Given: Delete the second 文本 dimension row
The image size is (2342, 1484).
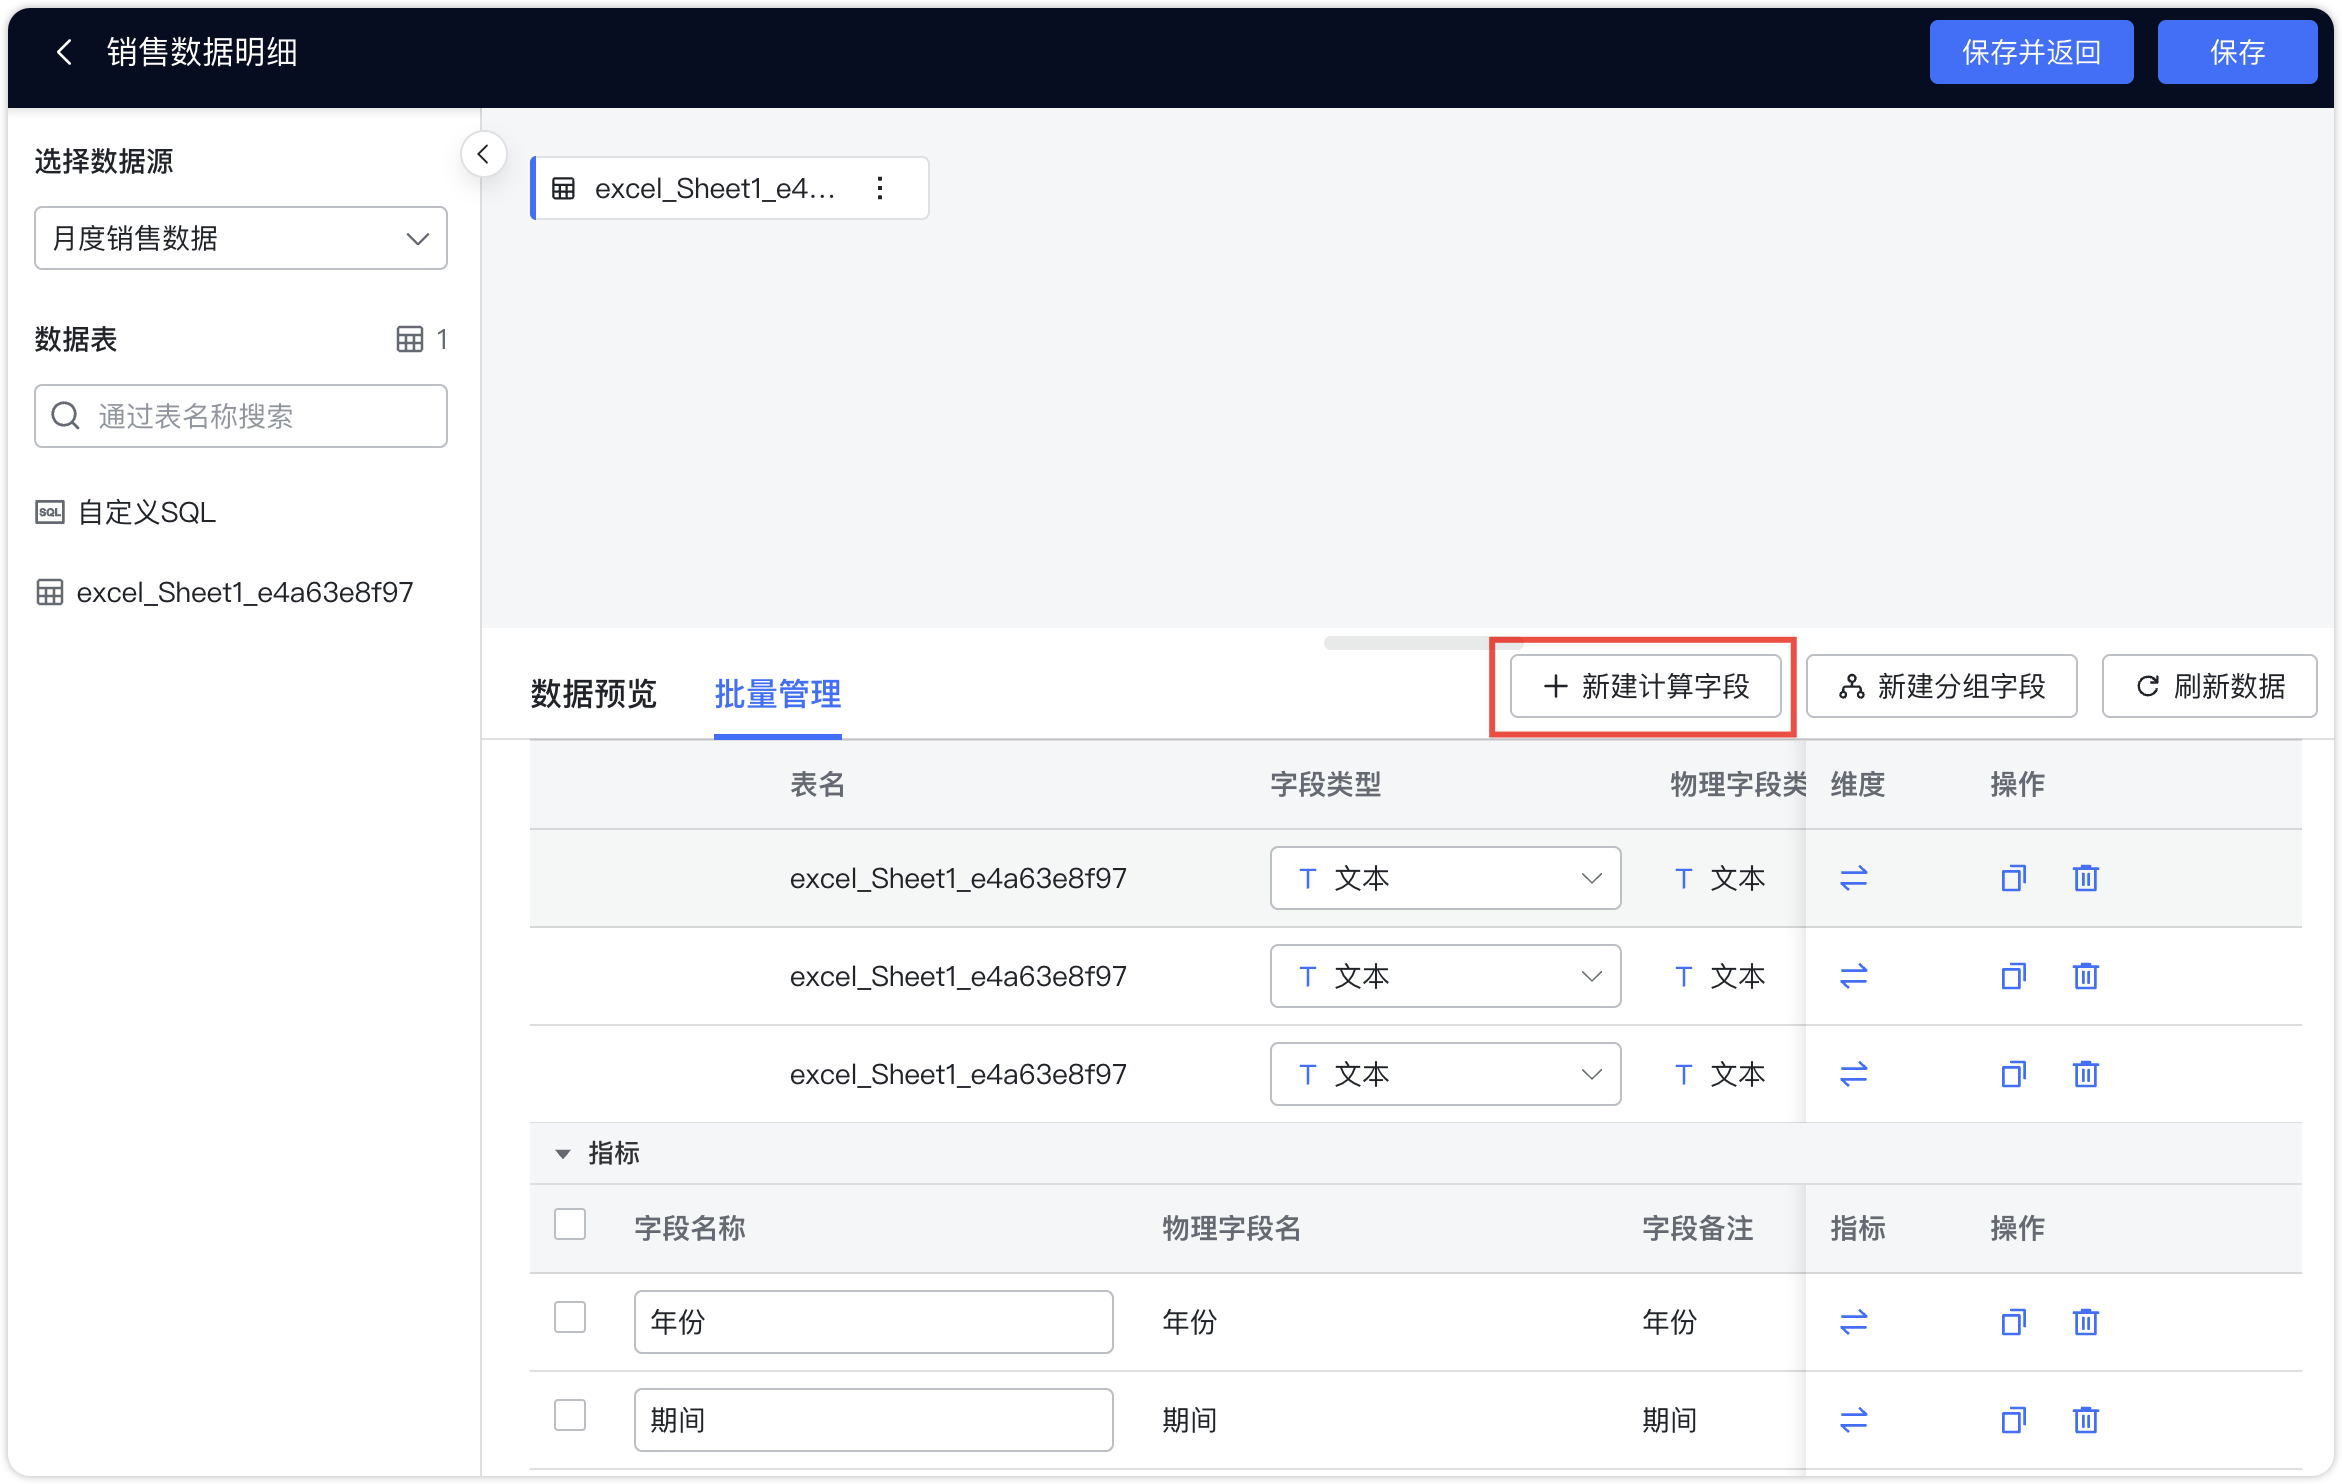Looking at the screenshot, I should [2086, 976].
